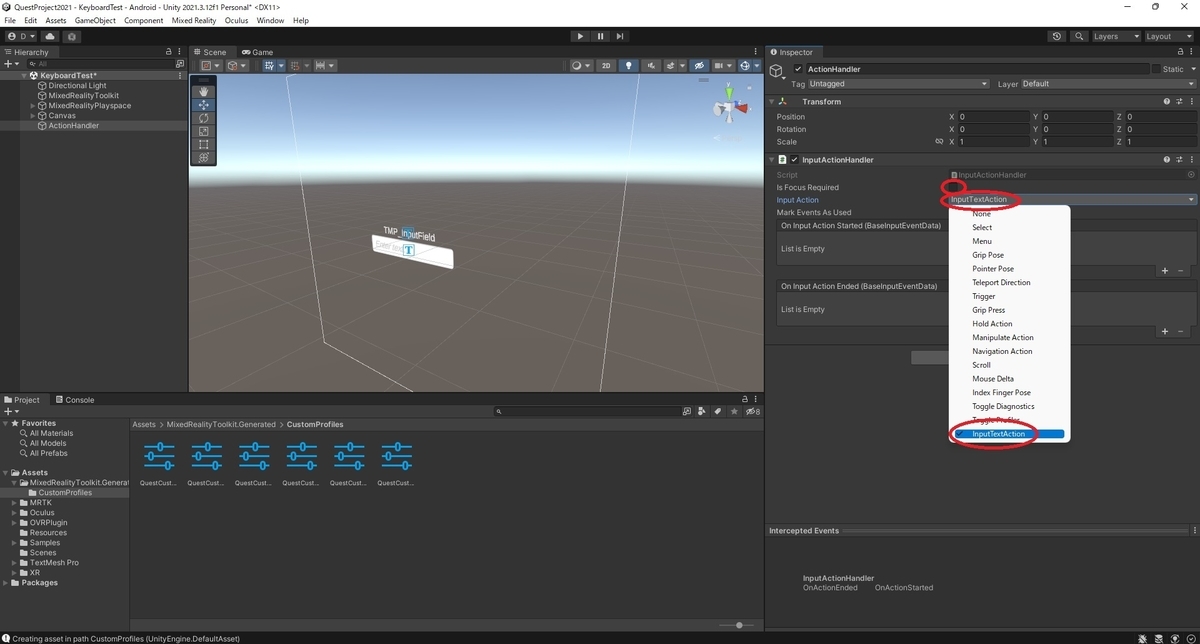
Task: Toggle the 2D view mode button
Action: (606, 66)
